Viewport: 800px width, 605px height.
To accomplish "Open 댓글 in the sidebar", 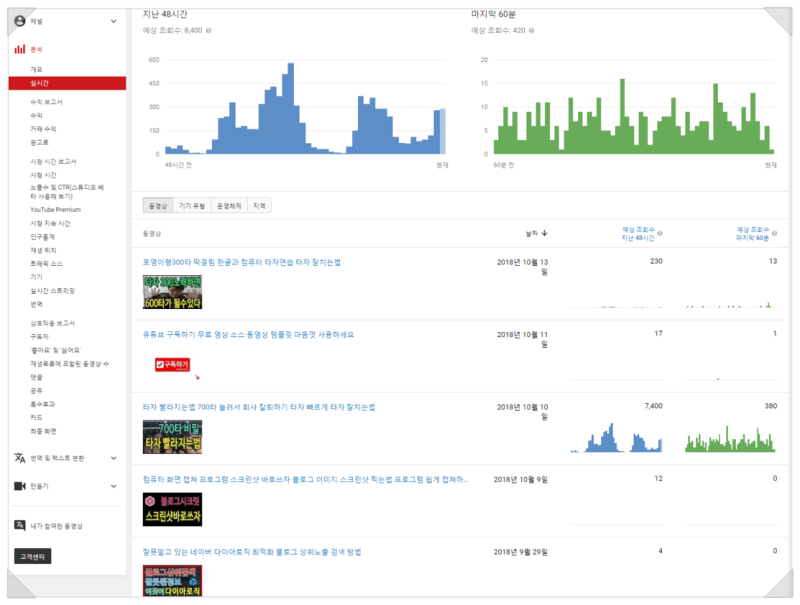I will (36, 377).
